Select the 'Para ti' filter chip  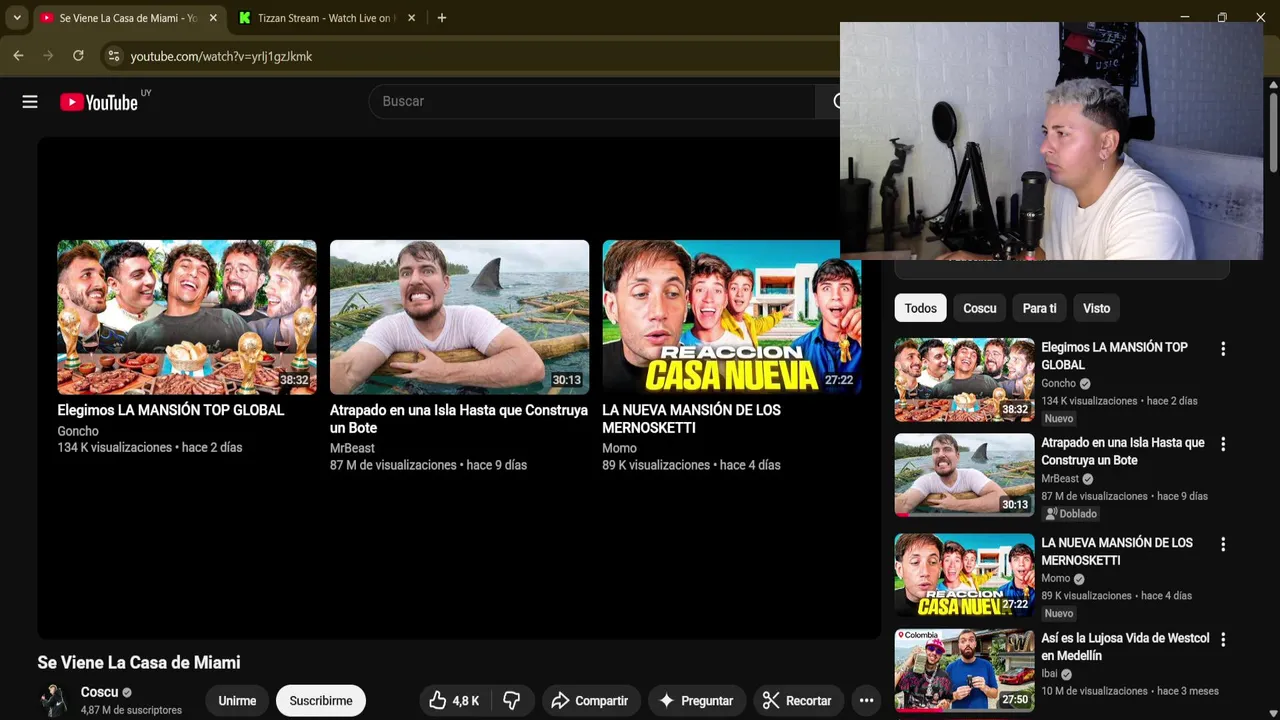pos(1039,308)
